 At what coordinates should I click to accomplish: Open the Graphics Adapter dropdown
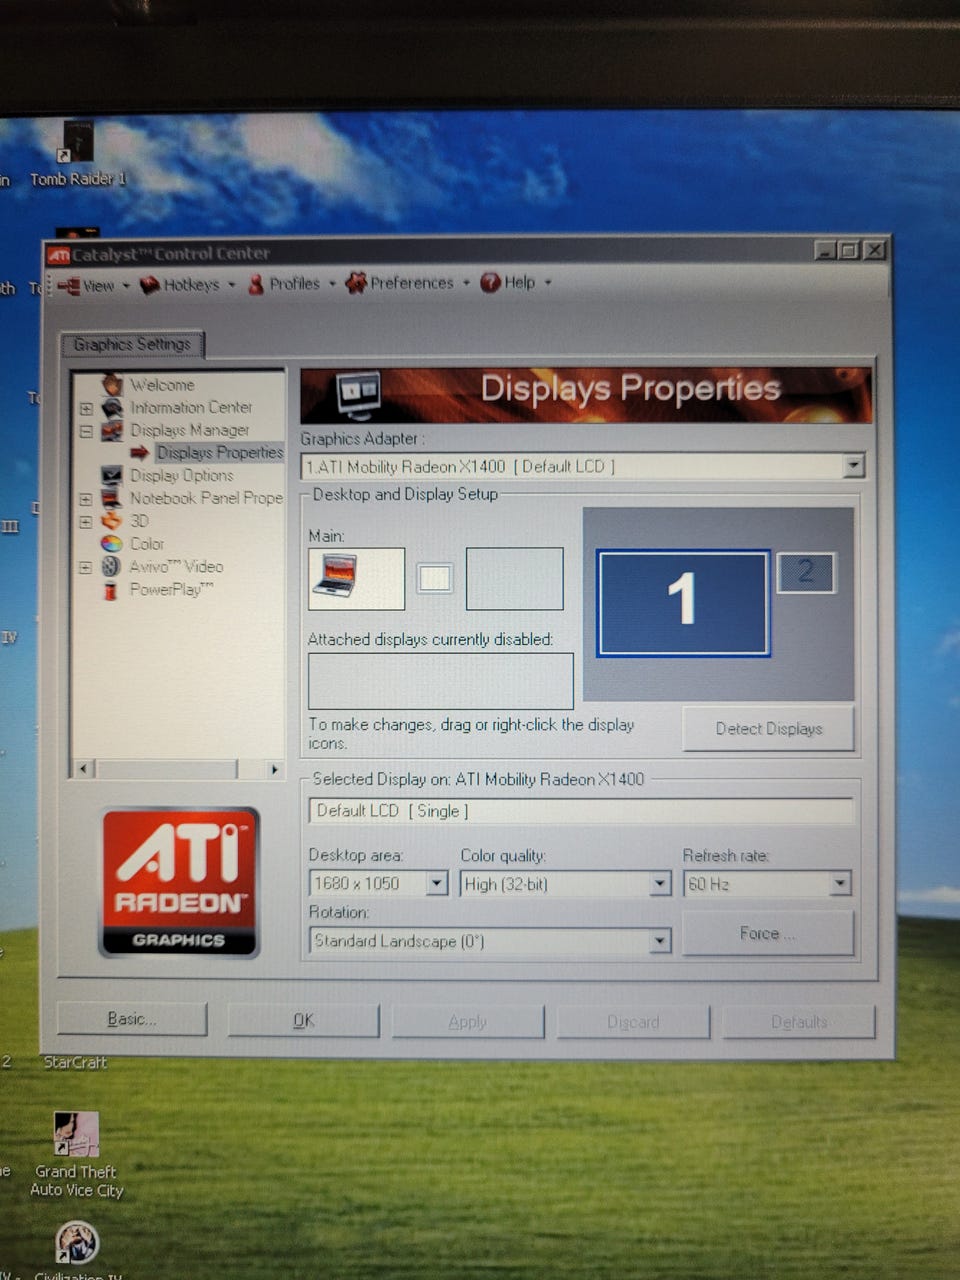[852, 465]
